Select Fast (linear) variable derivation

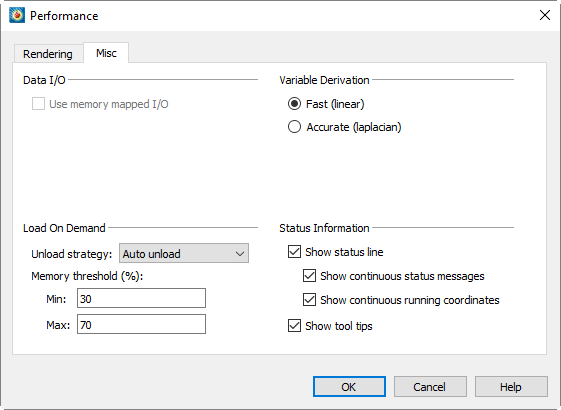[x=294, y=104]
